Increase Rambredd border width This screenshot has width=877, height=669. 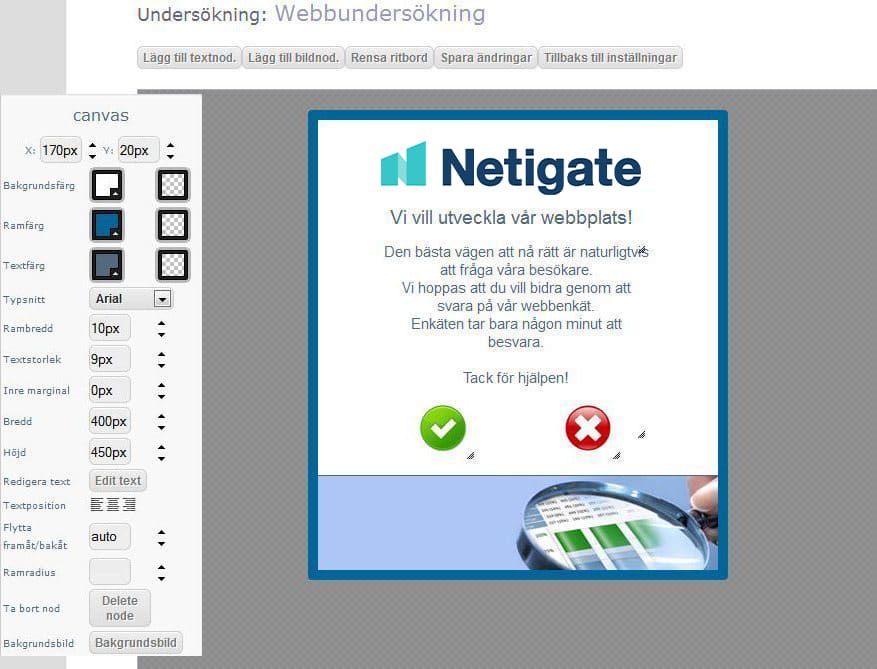(162, 323)
